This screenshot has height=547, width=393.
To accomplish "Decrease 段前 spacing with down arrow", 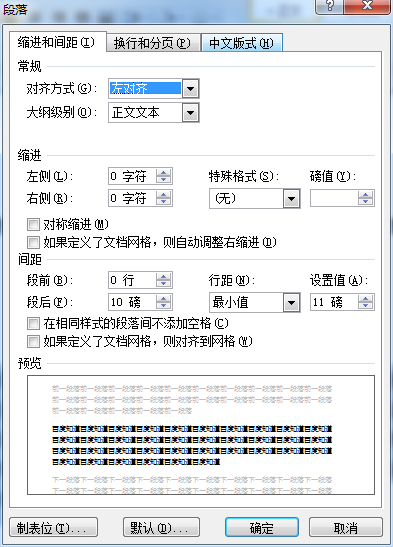I will click(164, 284).
